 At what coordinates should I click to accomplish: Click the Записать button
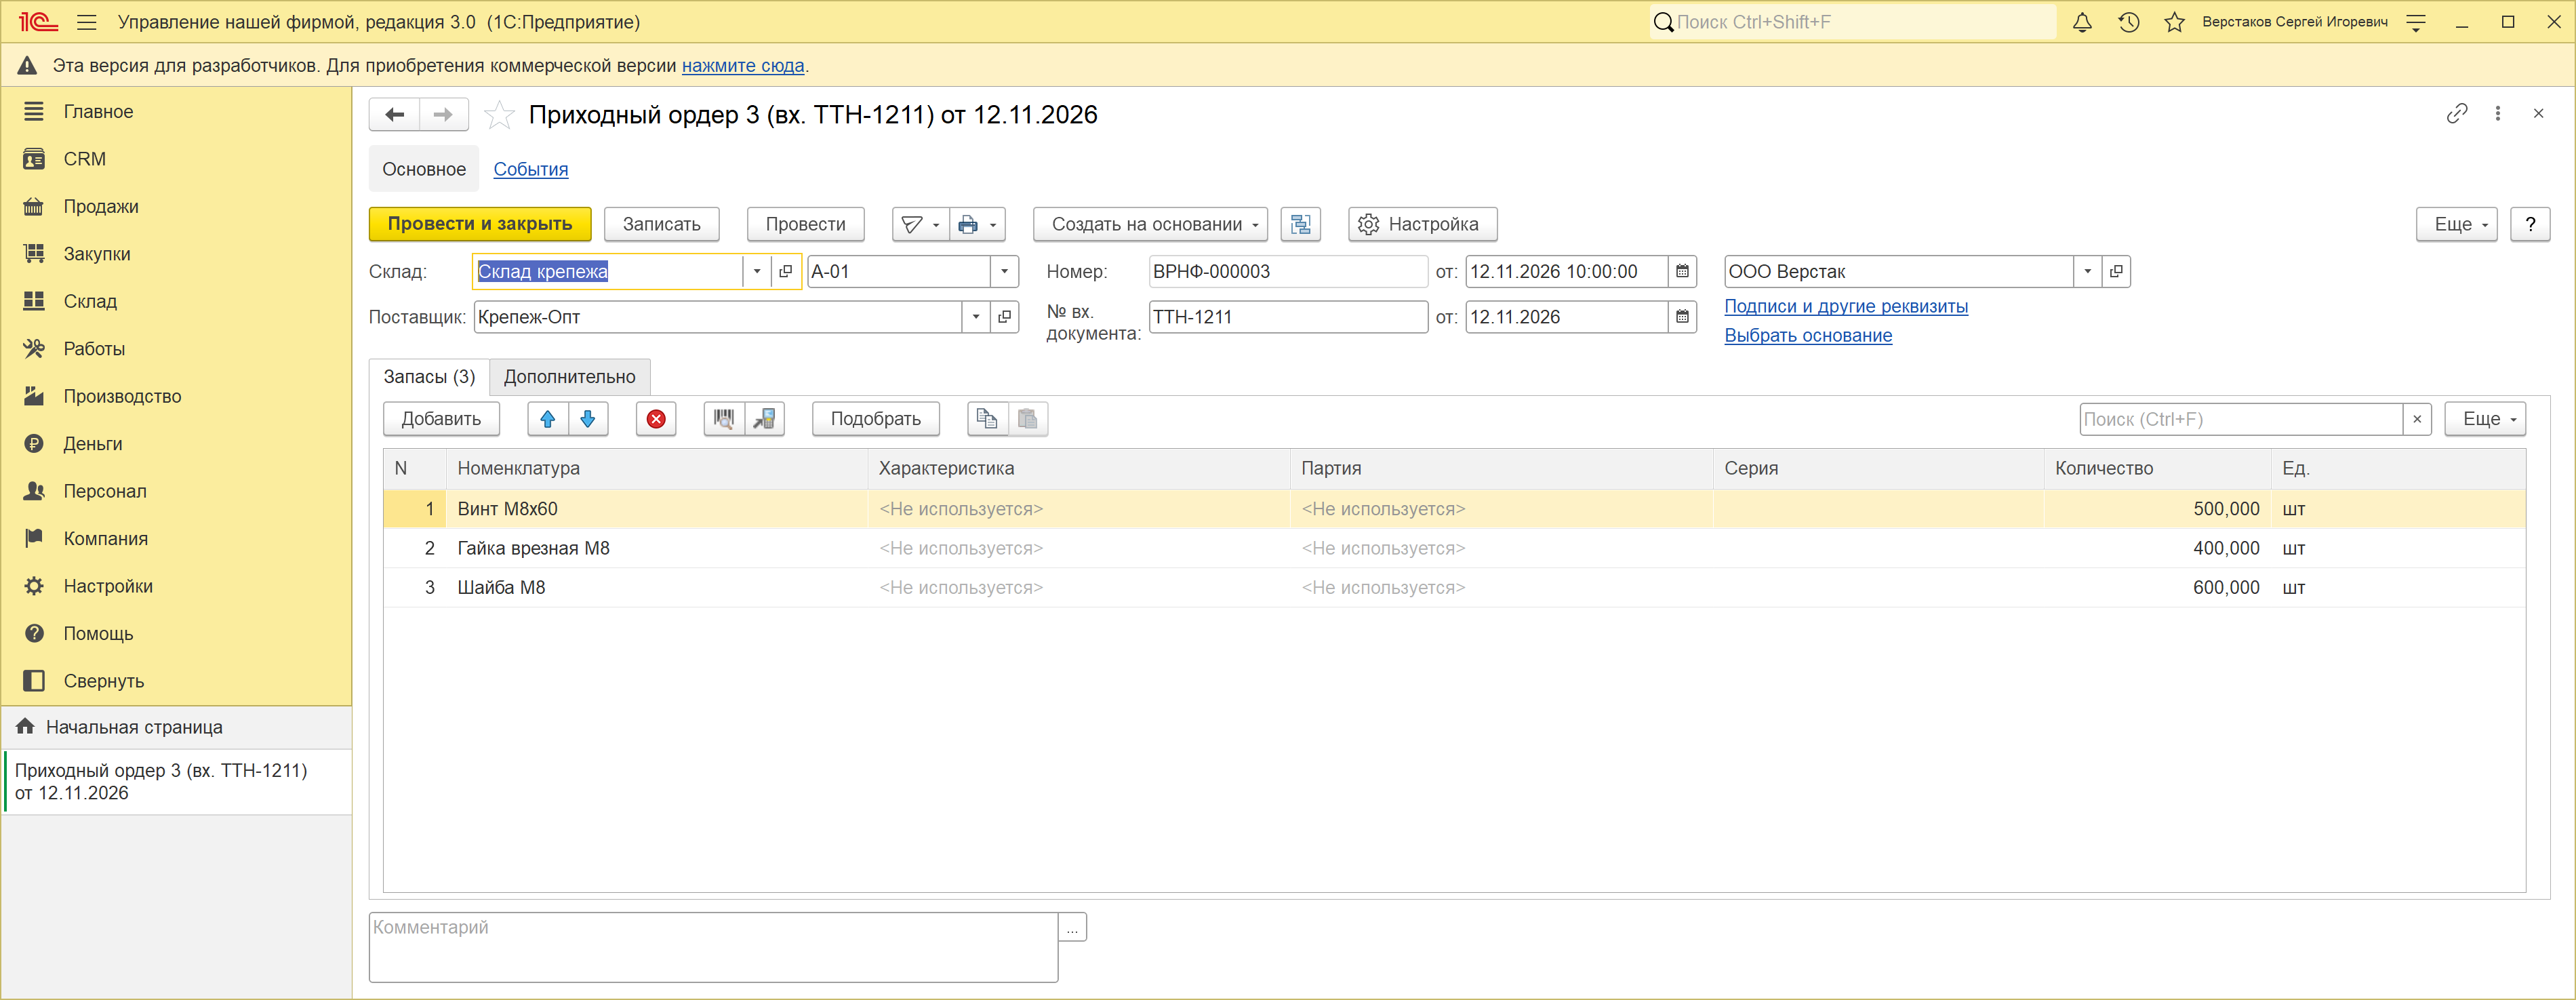(x=661, y=224)
